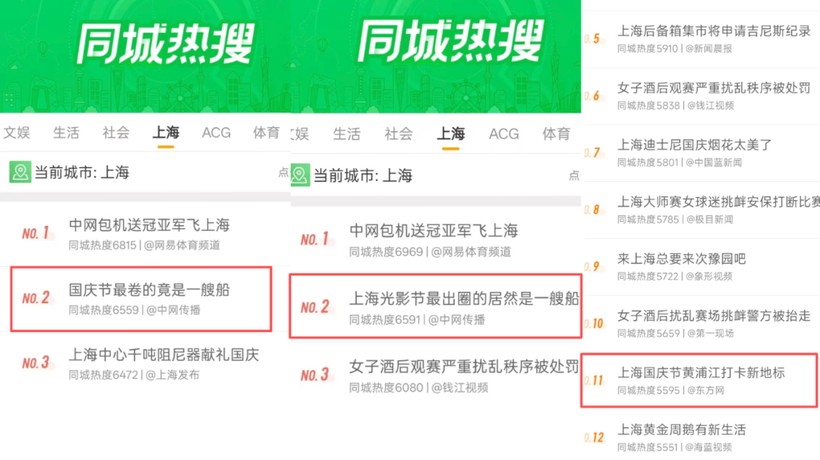Tap the location pin icon in middle screenshot
820x460 pixels.
[x=300, y=175]
